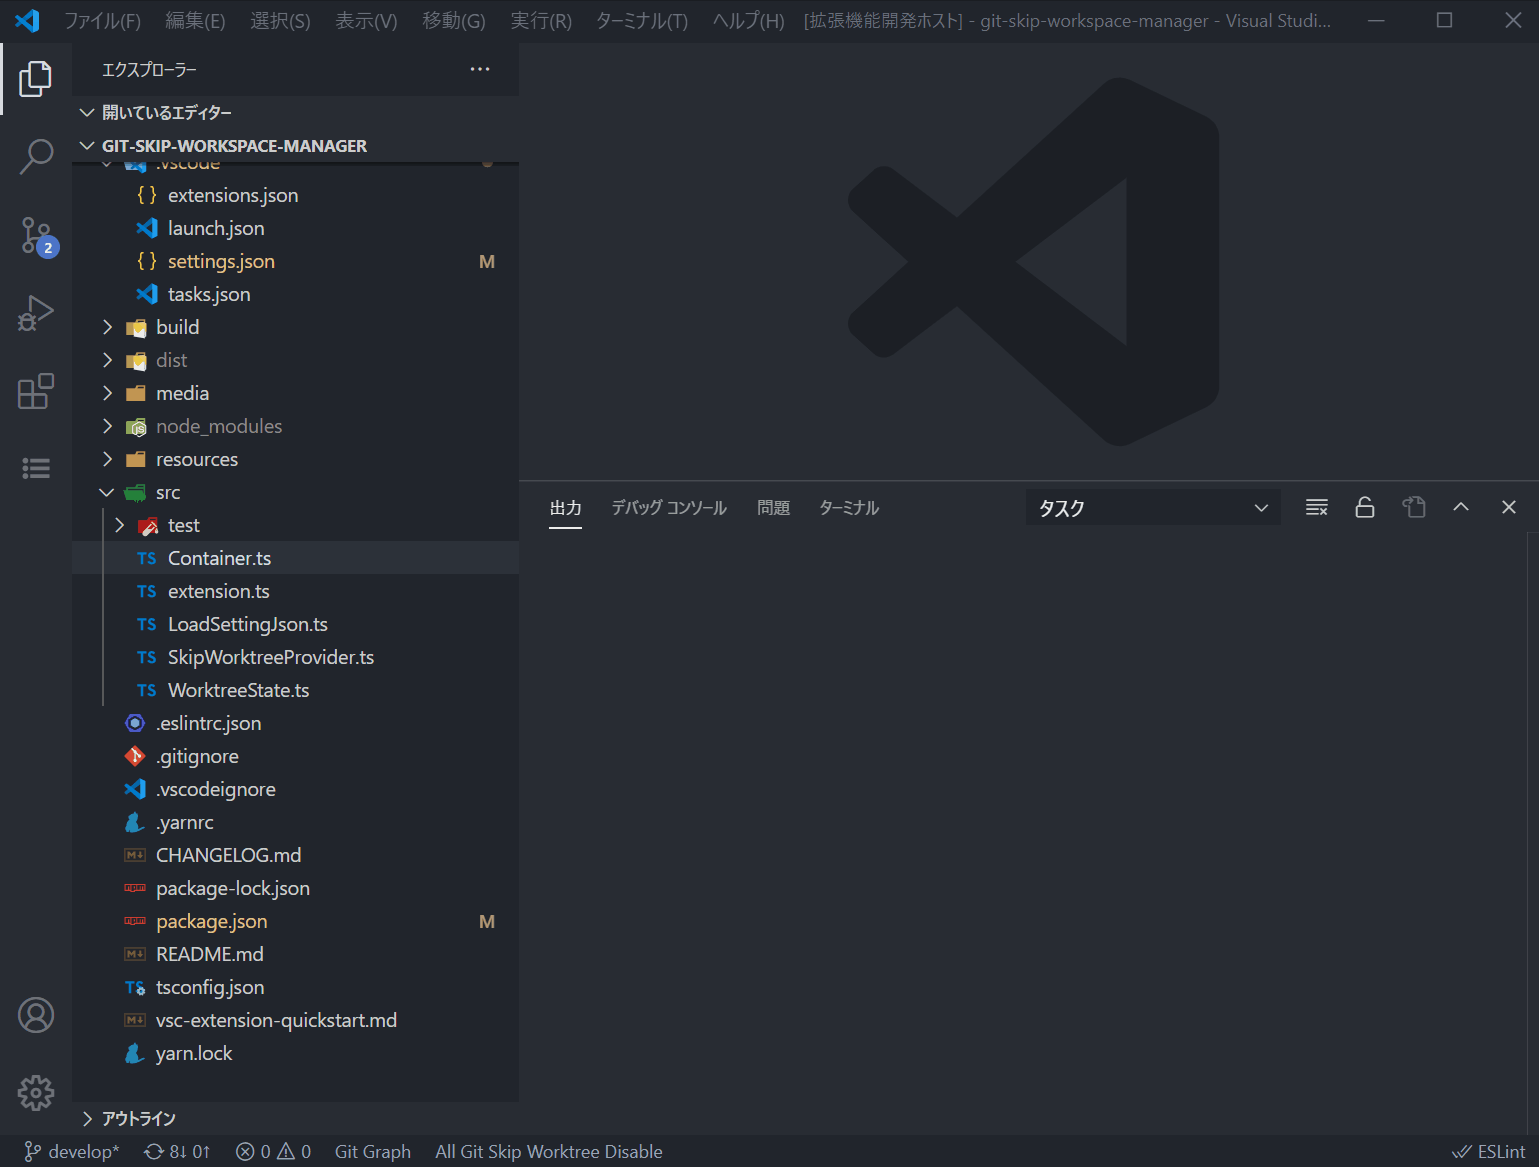Image resolution: width=1539 pixels, height=1167 pixels.
Task: Open Explorer more actions ellipsis
Action: click(x=480, y=69)
